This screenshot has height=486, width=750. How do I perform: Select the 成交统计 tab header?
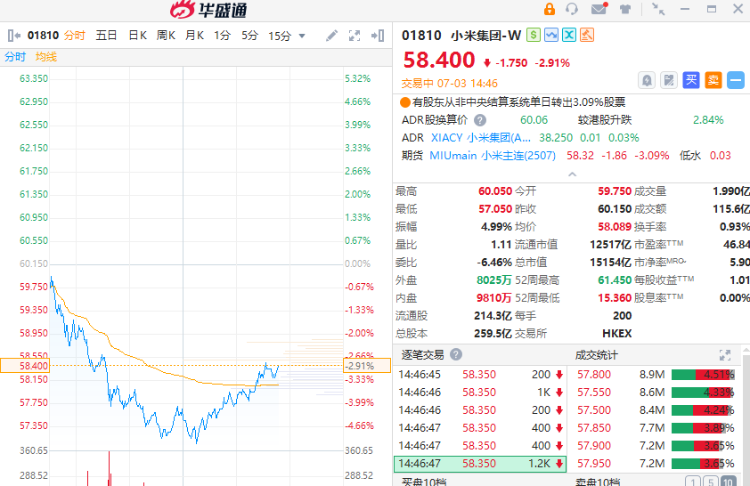point(596,355)
